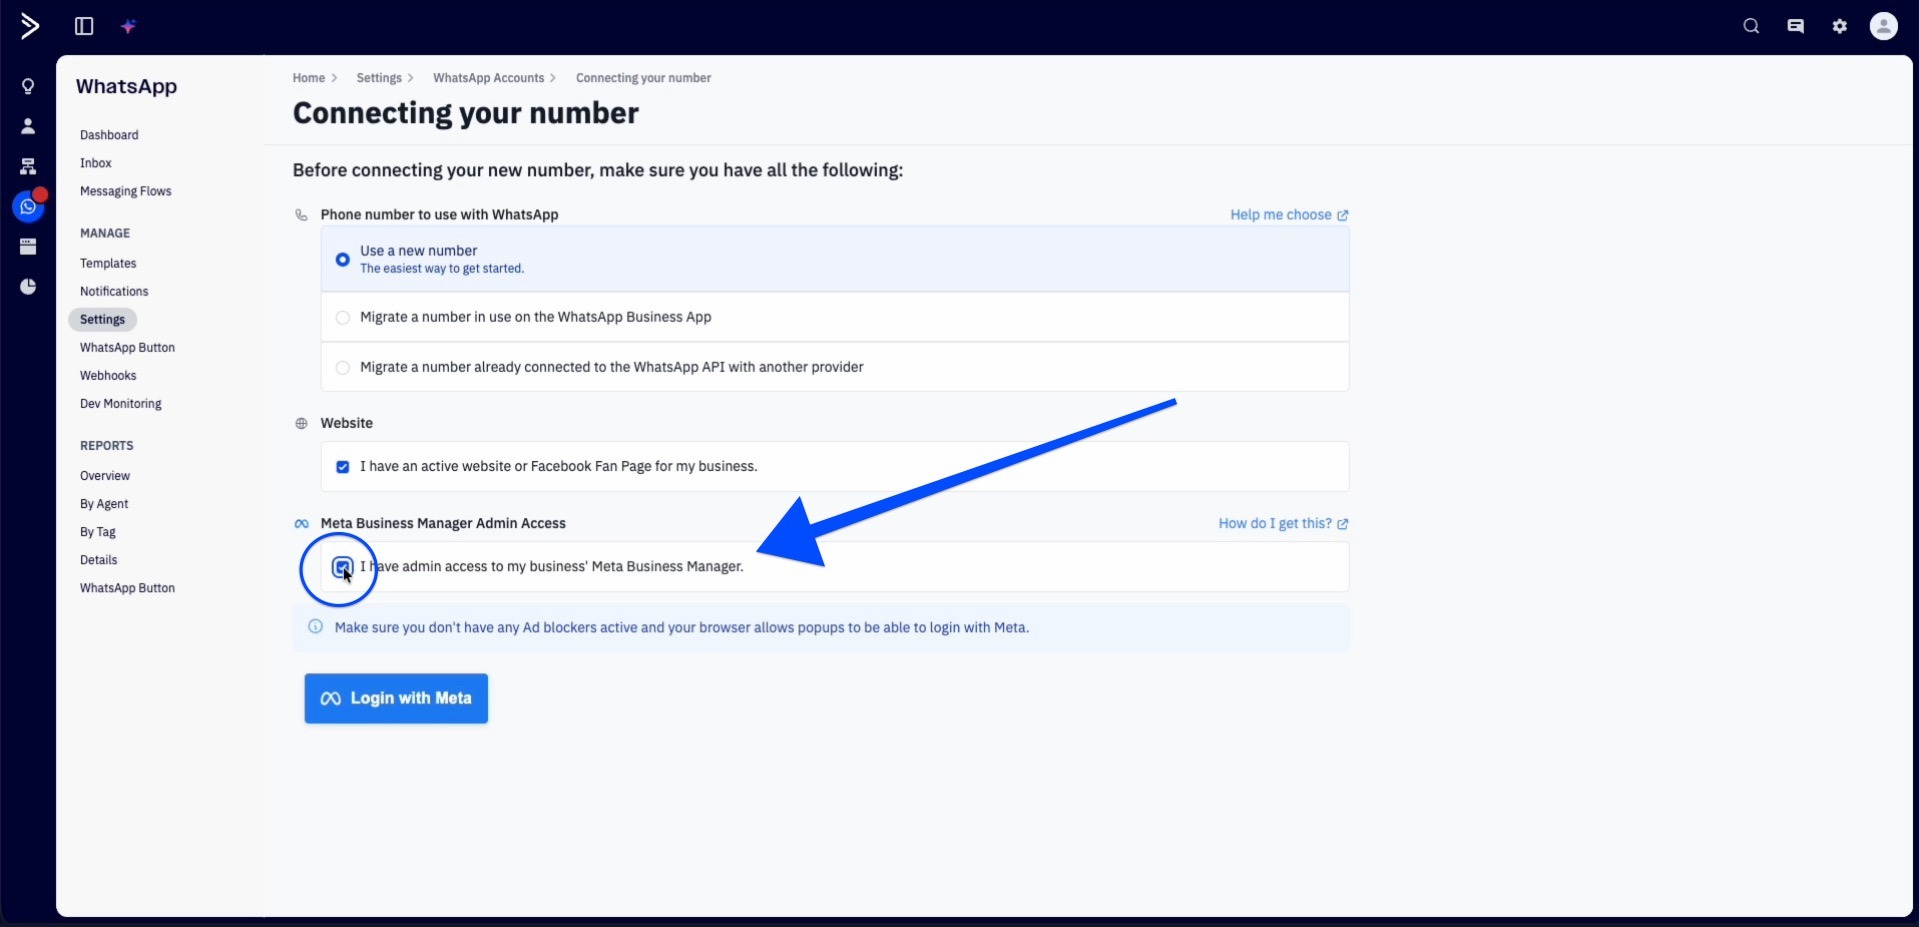Open Webhooks under Manage

(108, 375)
